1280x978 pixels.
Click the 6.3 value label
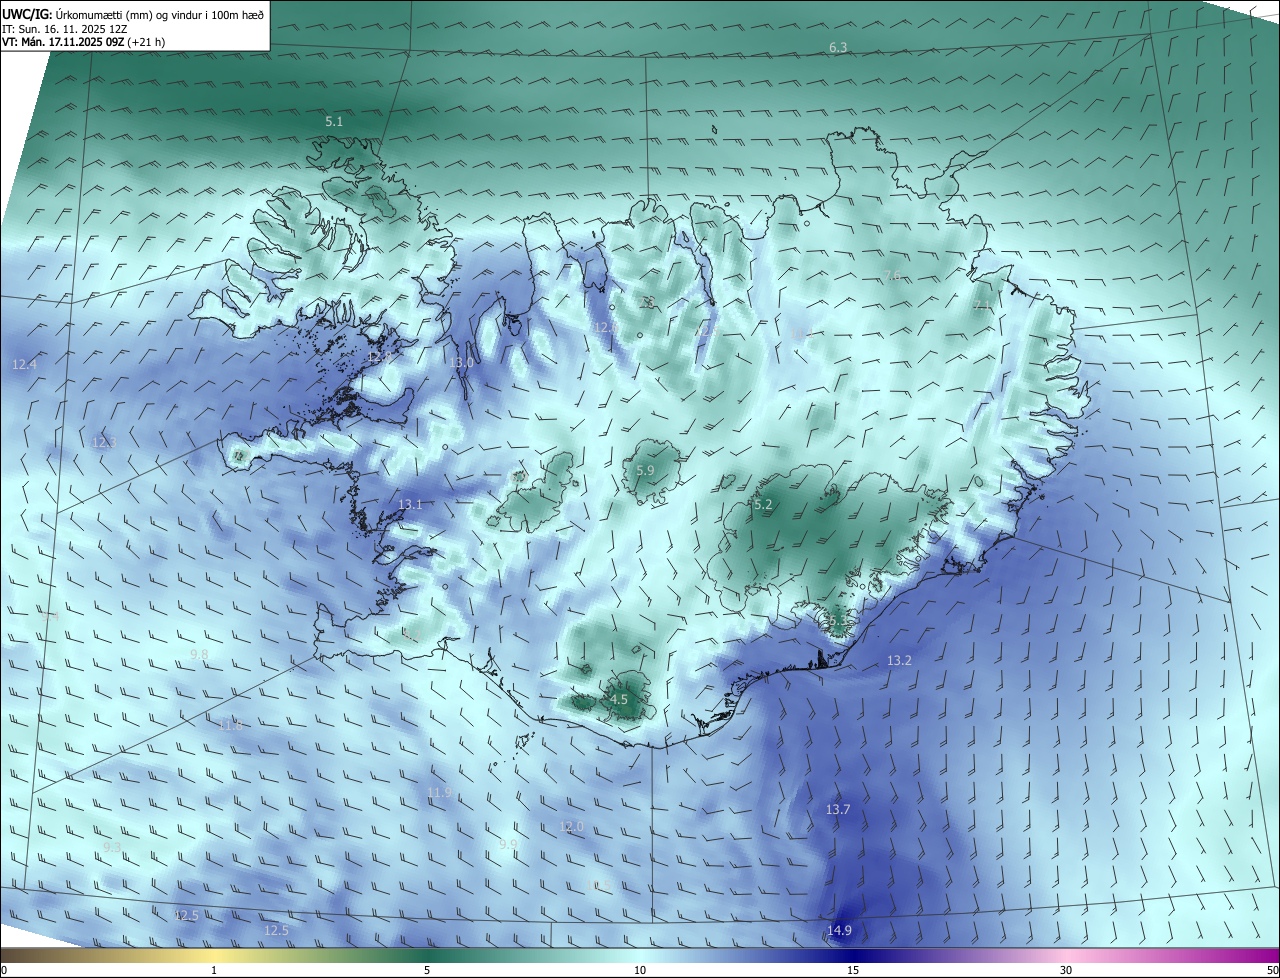(838, 48)
